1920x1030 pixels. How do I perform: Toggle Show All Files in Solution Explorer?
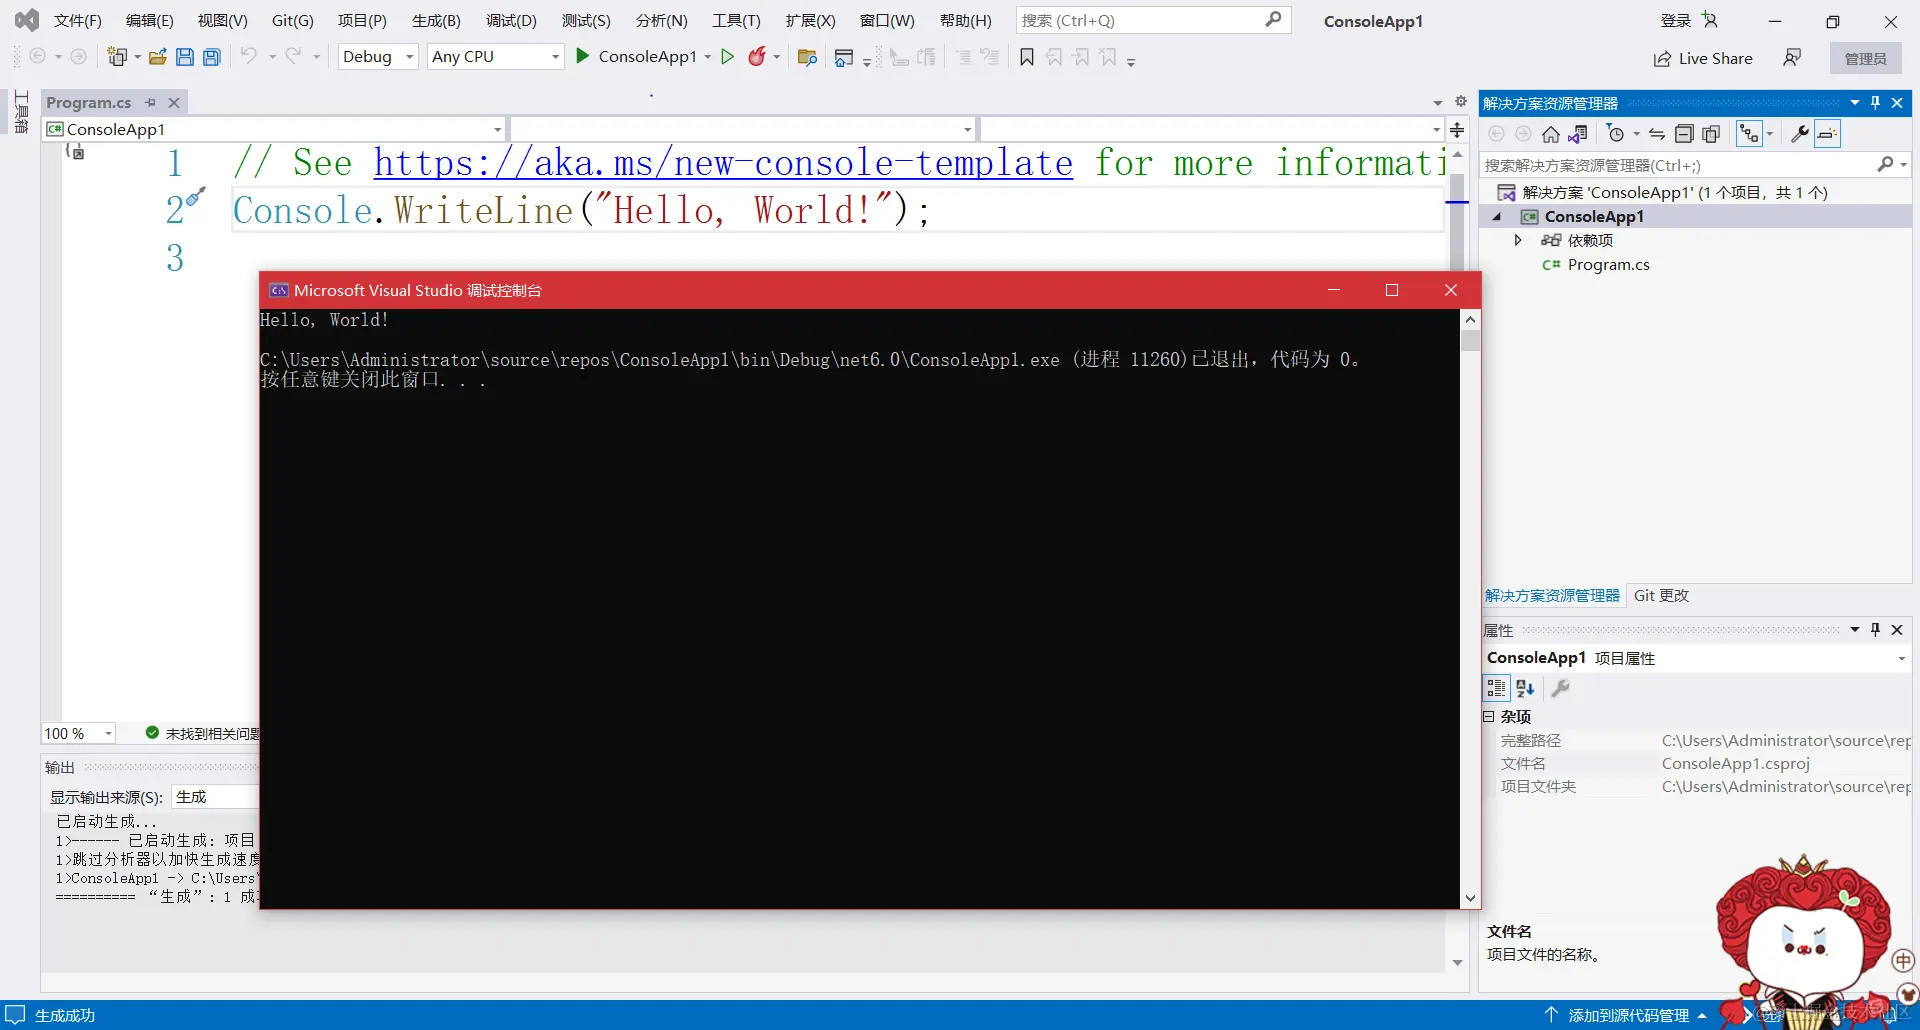1711,134
